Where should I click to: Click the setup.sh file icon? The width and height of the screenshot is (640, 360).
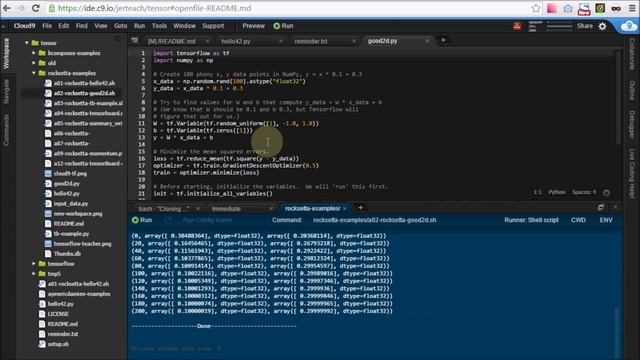[42, 344]
